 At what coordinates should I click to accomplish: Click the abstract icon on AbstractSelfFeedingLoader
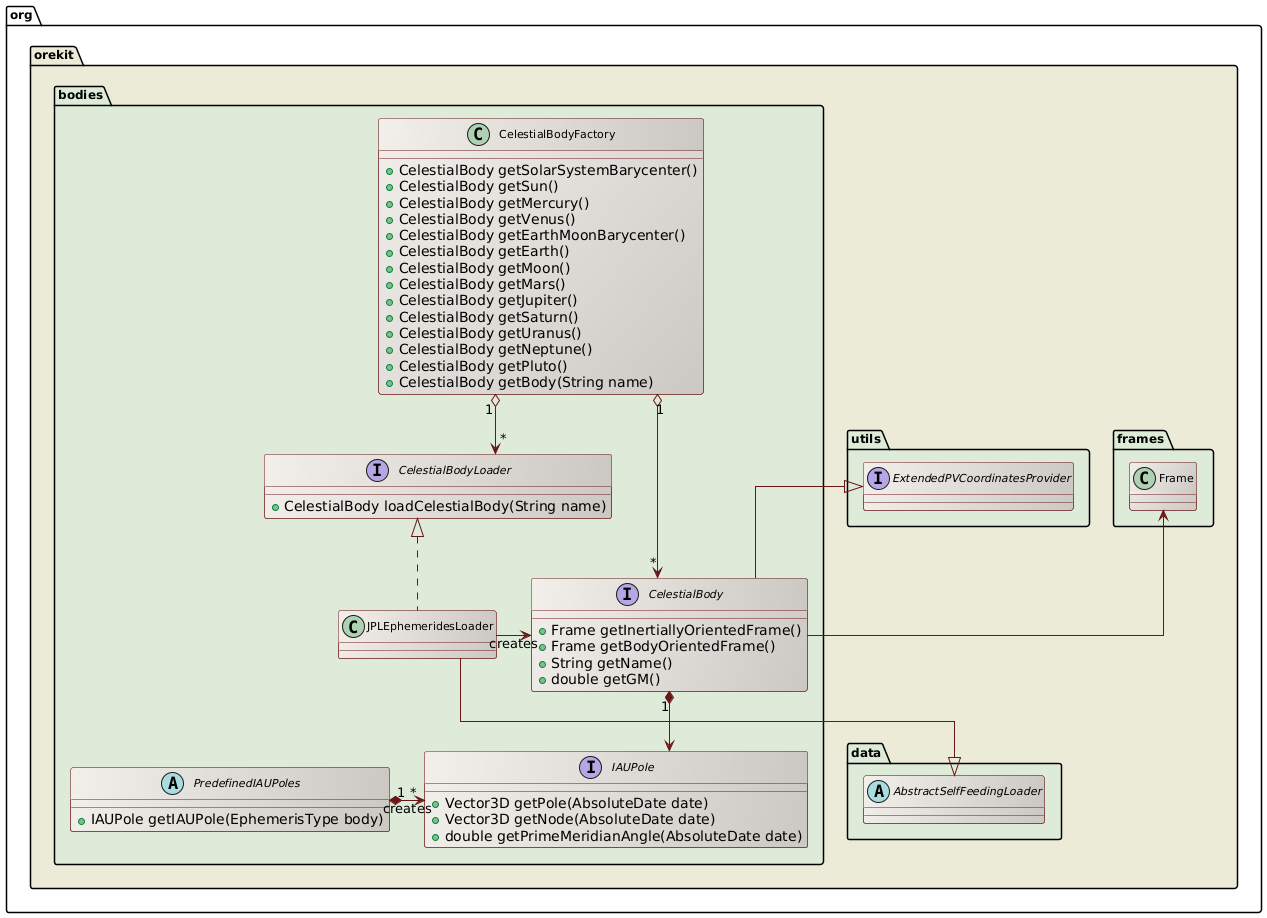[x=877, y=790]
